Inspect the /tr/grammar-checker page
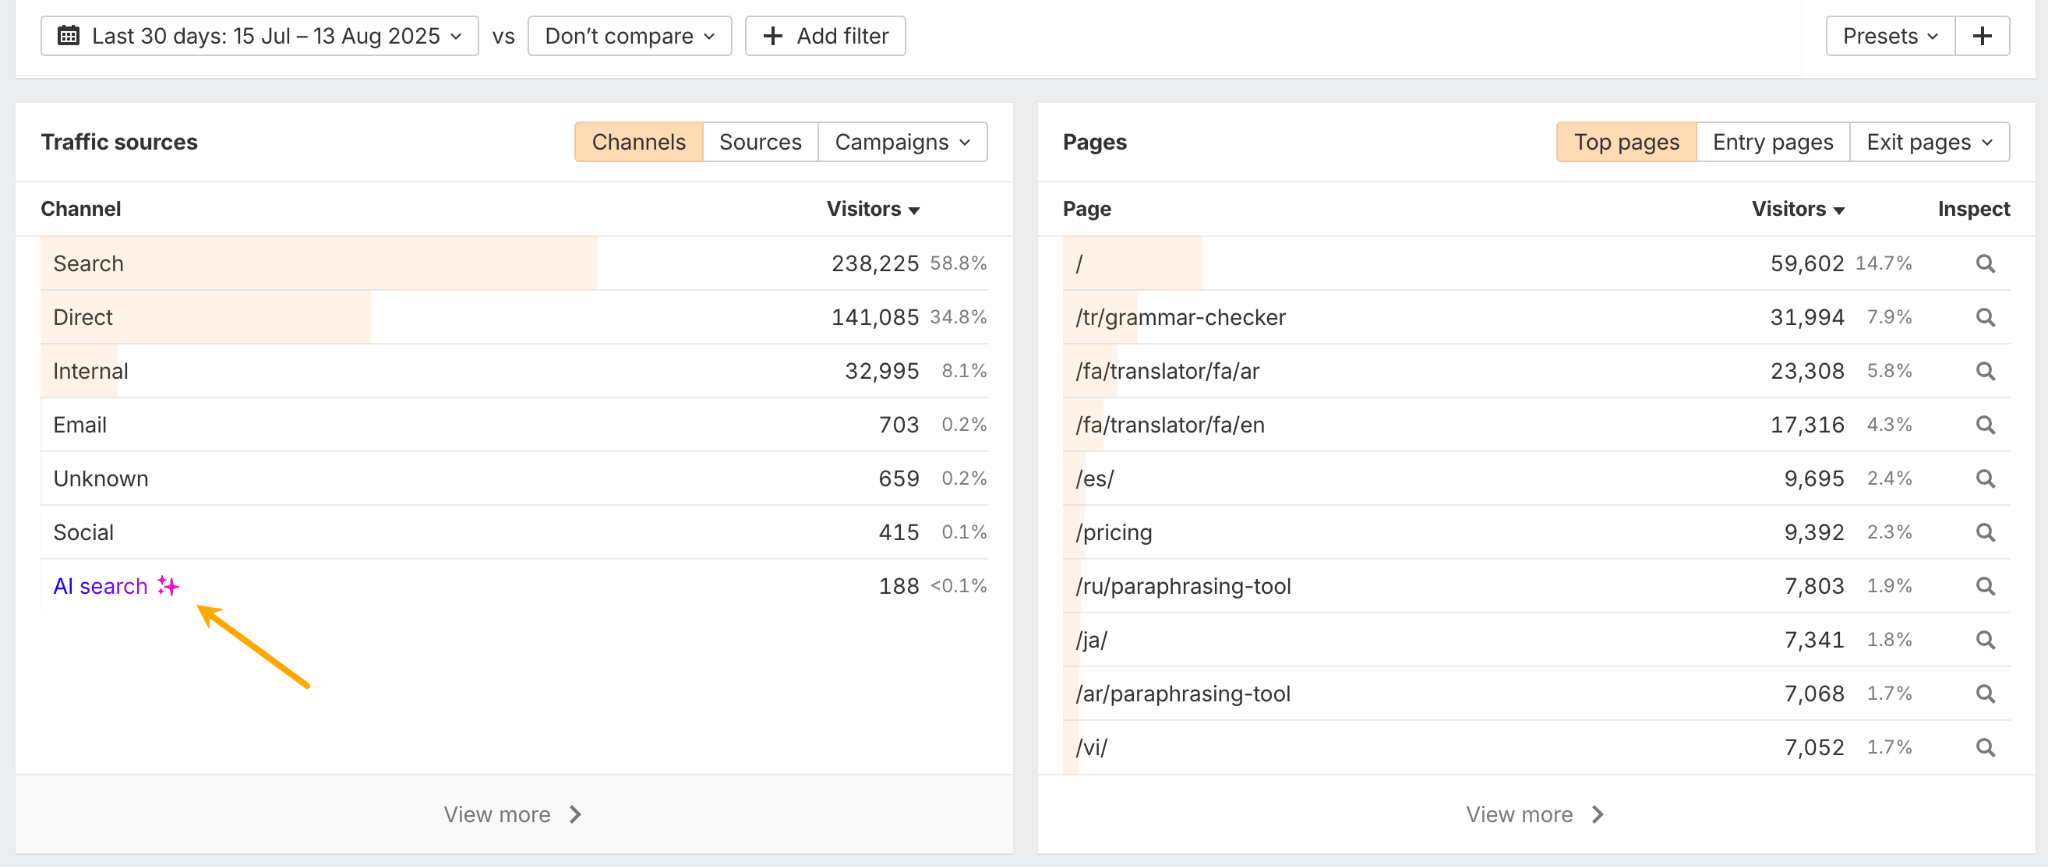Viewport: 2048px width, 867px height. 1985,318
